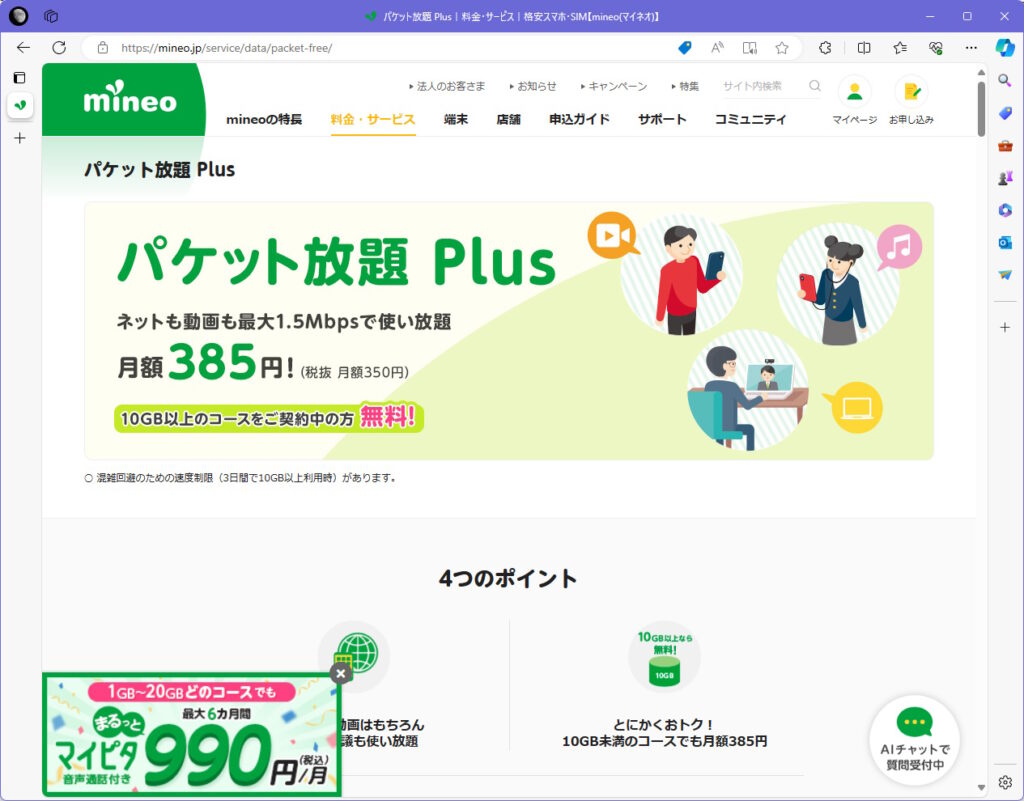Screen dimensions: 1024x801
Task: Click the page vertical scrollbar thumb
Action: [981, 108]
